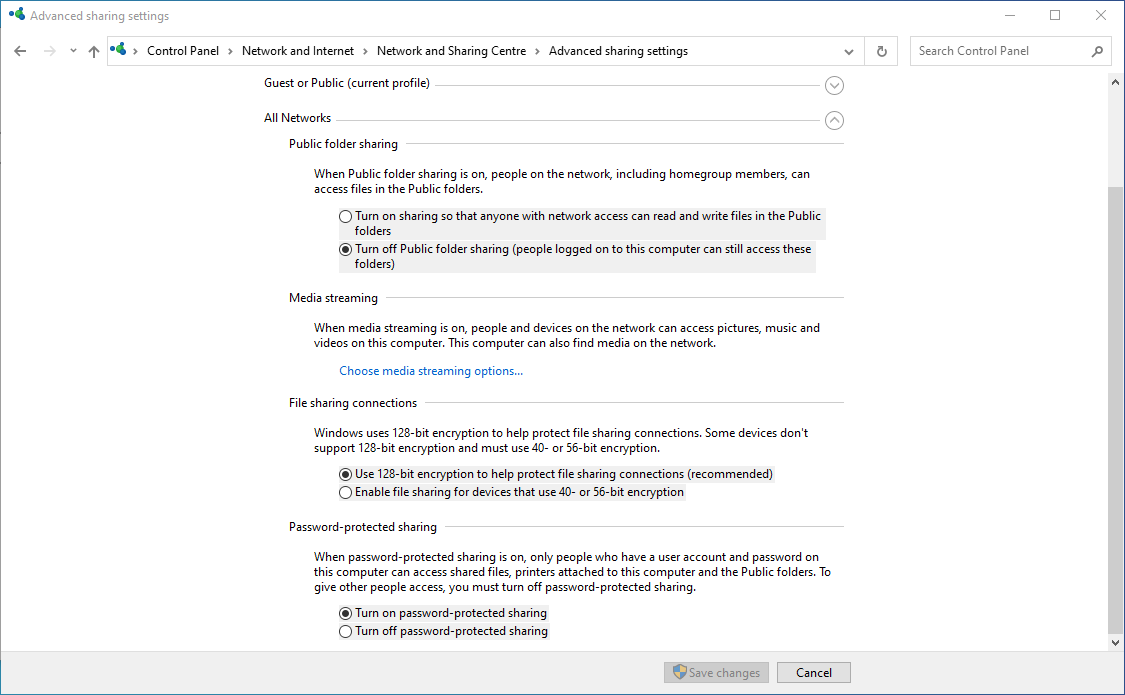Click the scrollbar up arrow

(x=1115, y=82)
